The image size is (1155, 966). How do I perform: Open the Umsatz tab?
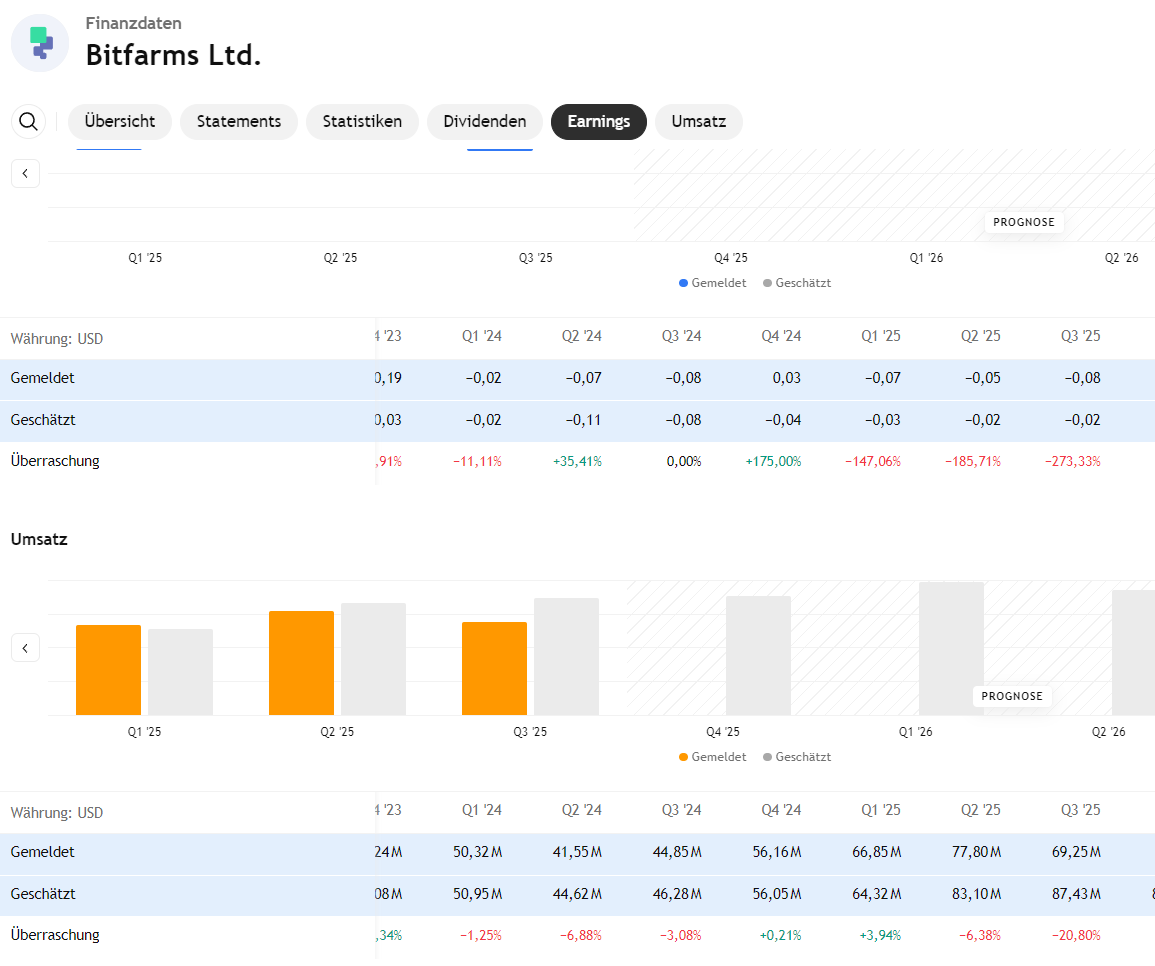(x=699, y=122)
